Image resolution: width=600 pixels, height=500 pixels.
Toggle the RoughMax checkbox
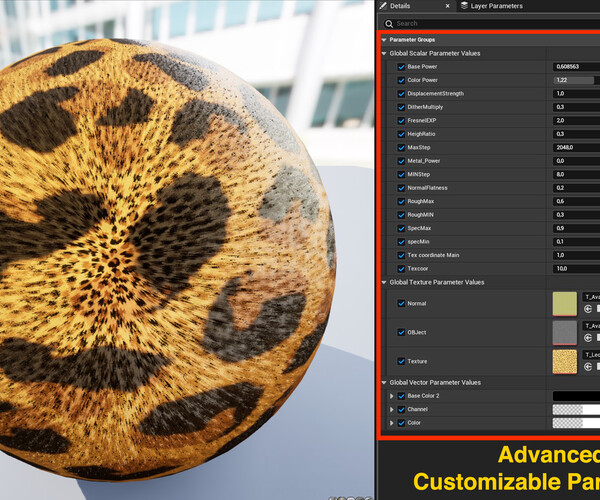[401, 201]
